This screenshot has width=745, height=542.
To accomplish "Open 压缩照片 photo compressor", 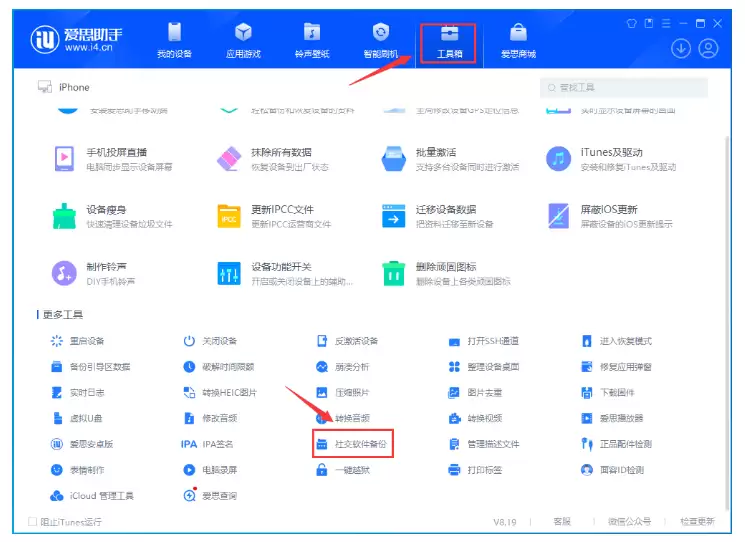I will click(x=343, y=392).
